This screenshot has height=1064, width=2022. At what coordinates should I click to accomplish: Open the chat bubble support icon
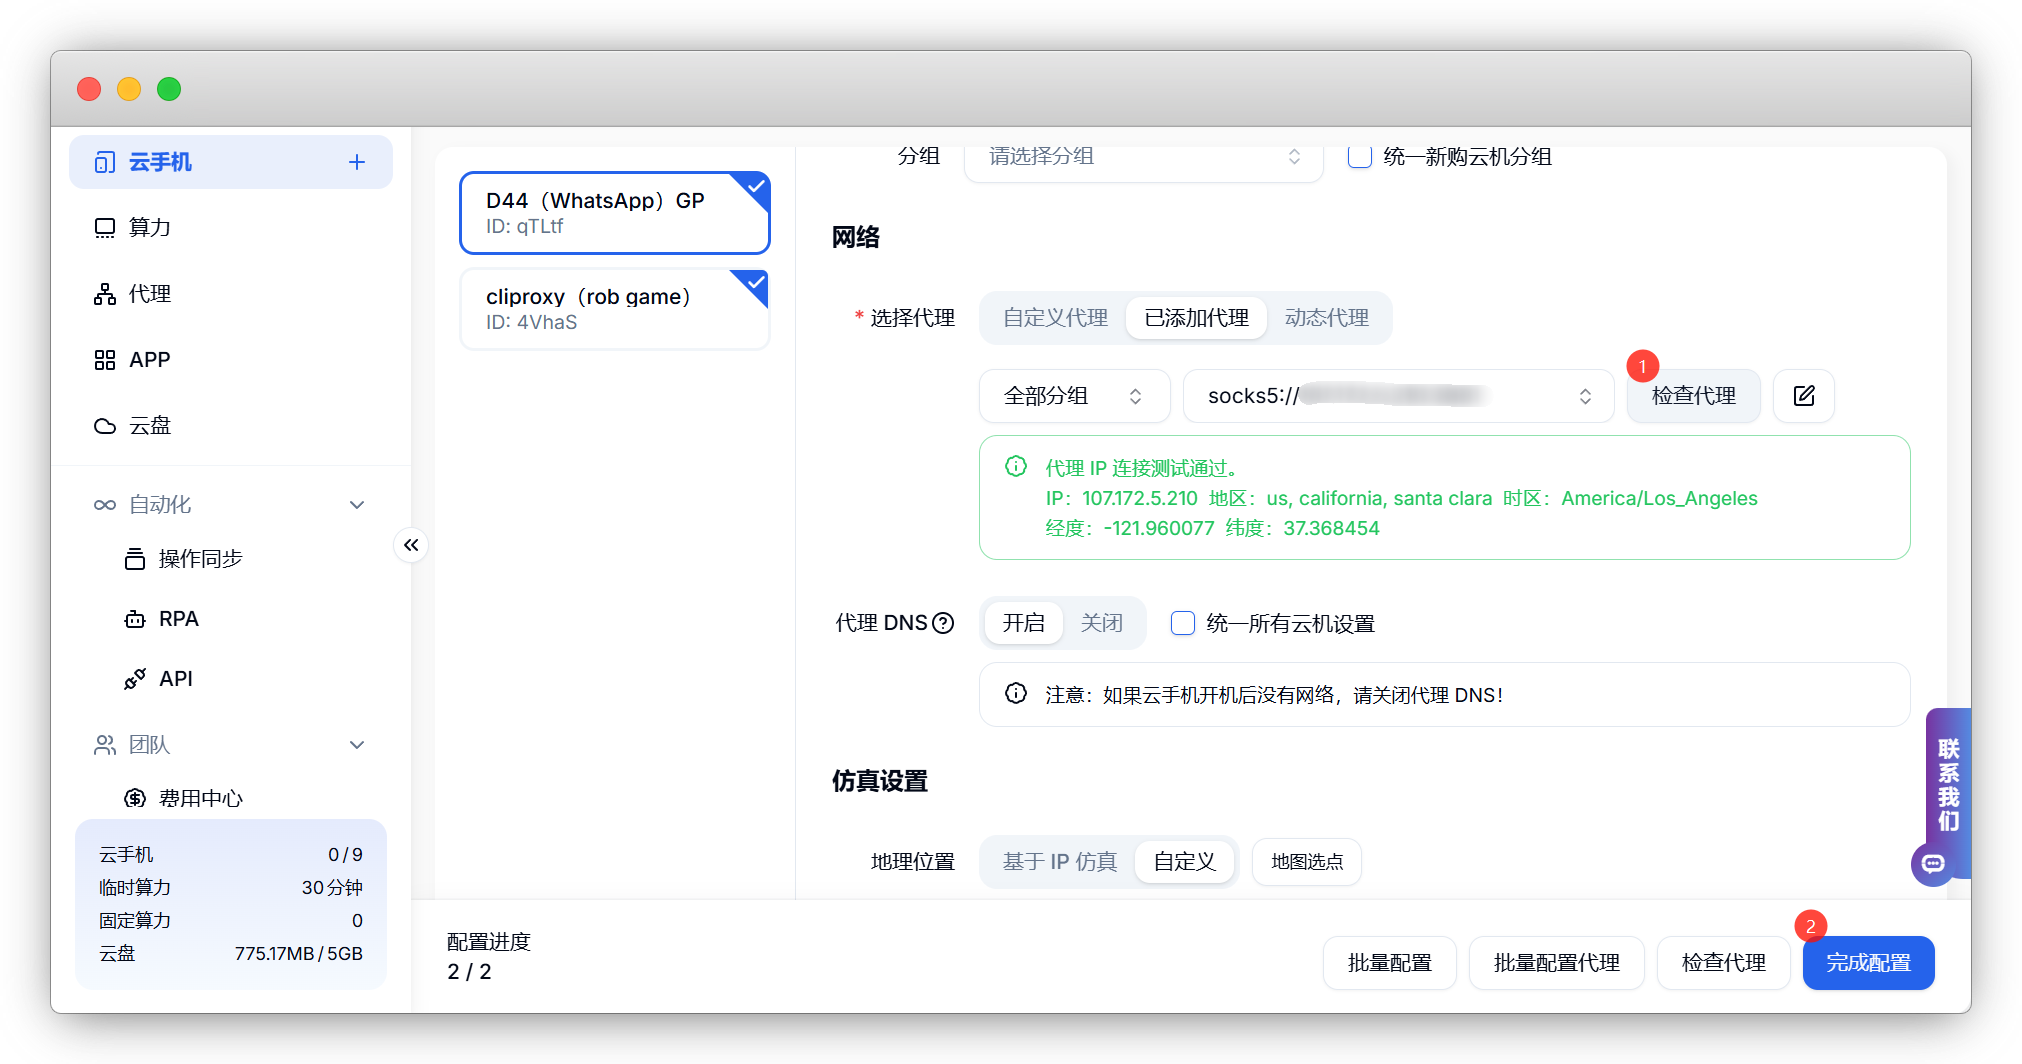click(x=1933, y=863)
